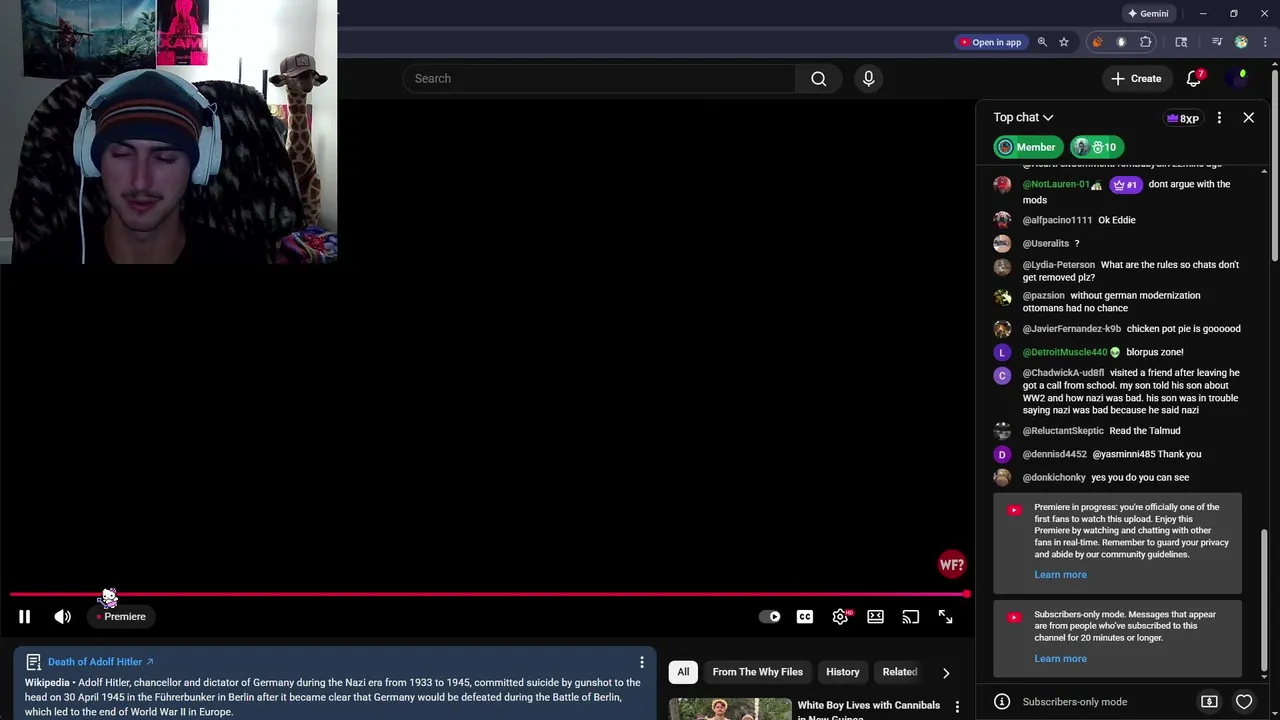This screenshot has height=720, width=1280.
Task: Select the Related filter chip
Action: (899, 672)
